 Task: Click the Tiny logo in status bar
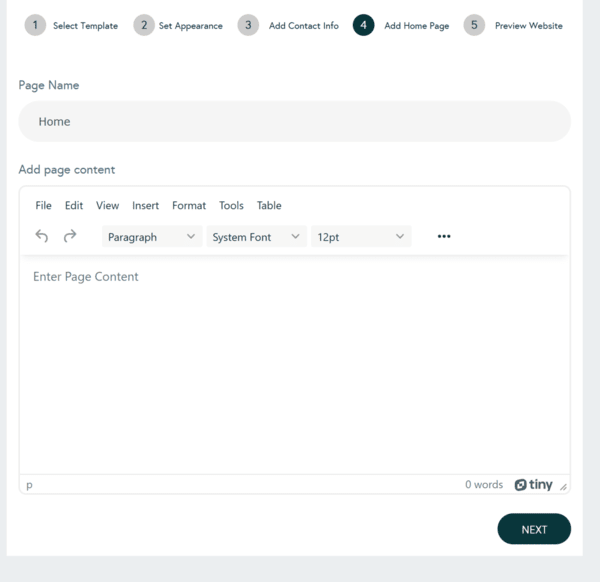(x=533, y=485)
